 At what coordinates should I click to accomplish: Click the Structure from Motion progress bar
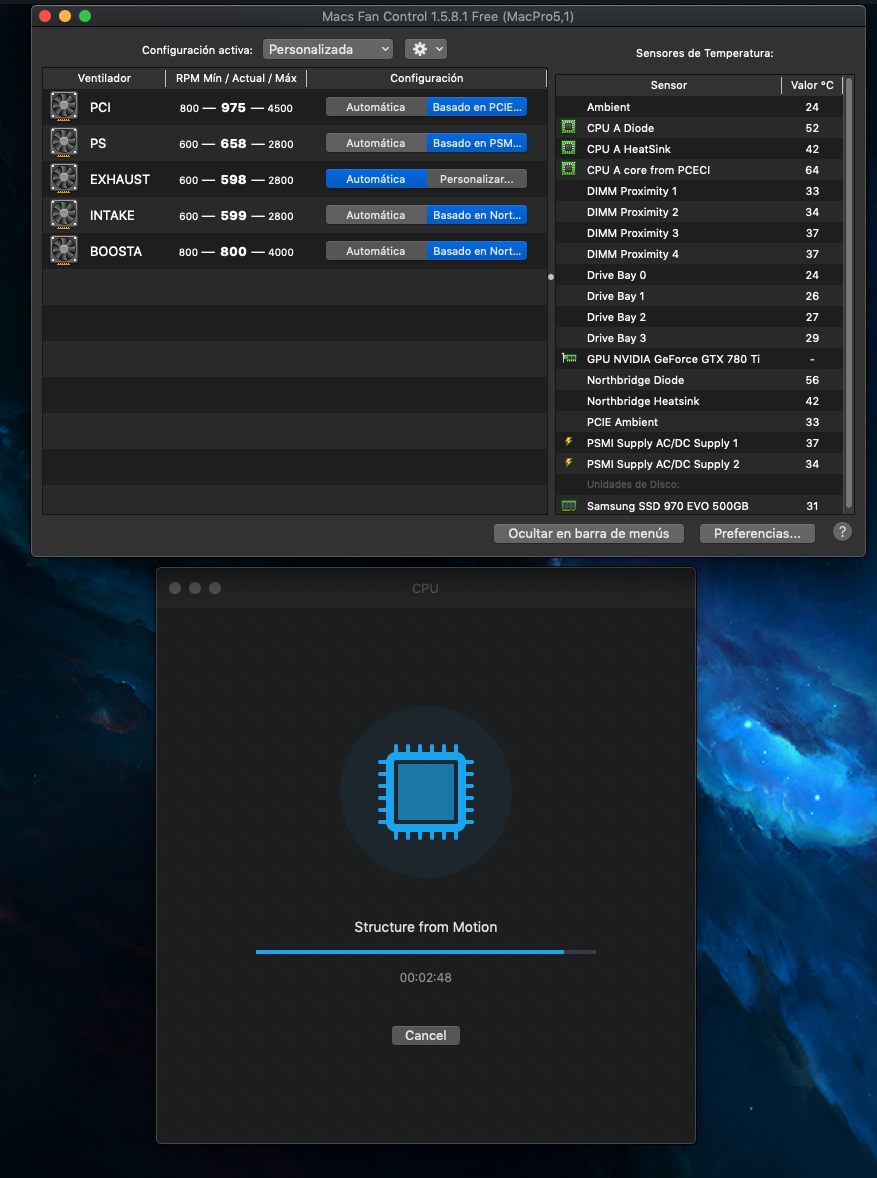click(x=425, y=952)
